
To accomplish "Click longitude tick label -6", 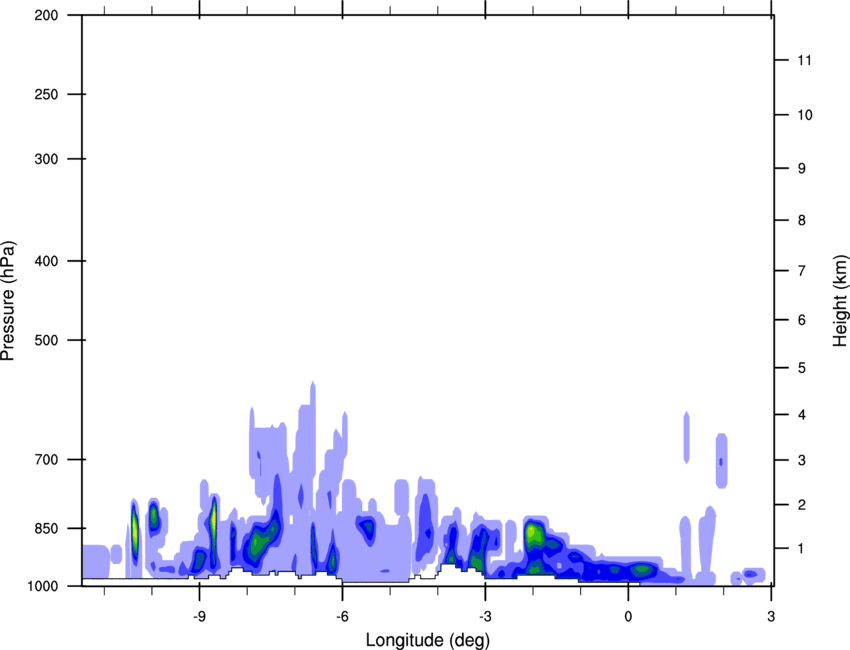I will tap(342, 617).
